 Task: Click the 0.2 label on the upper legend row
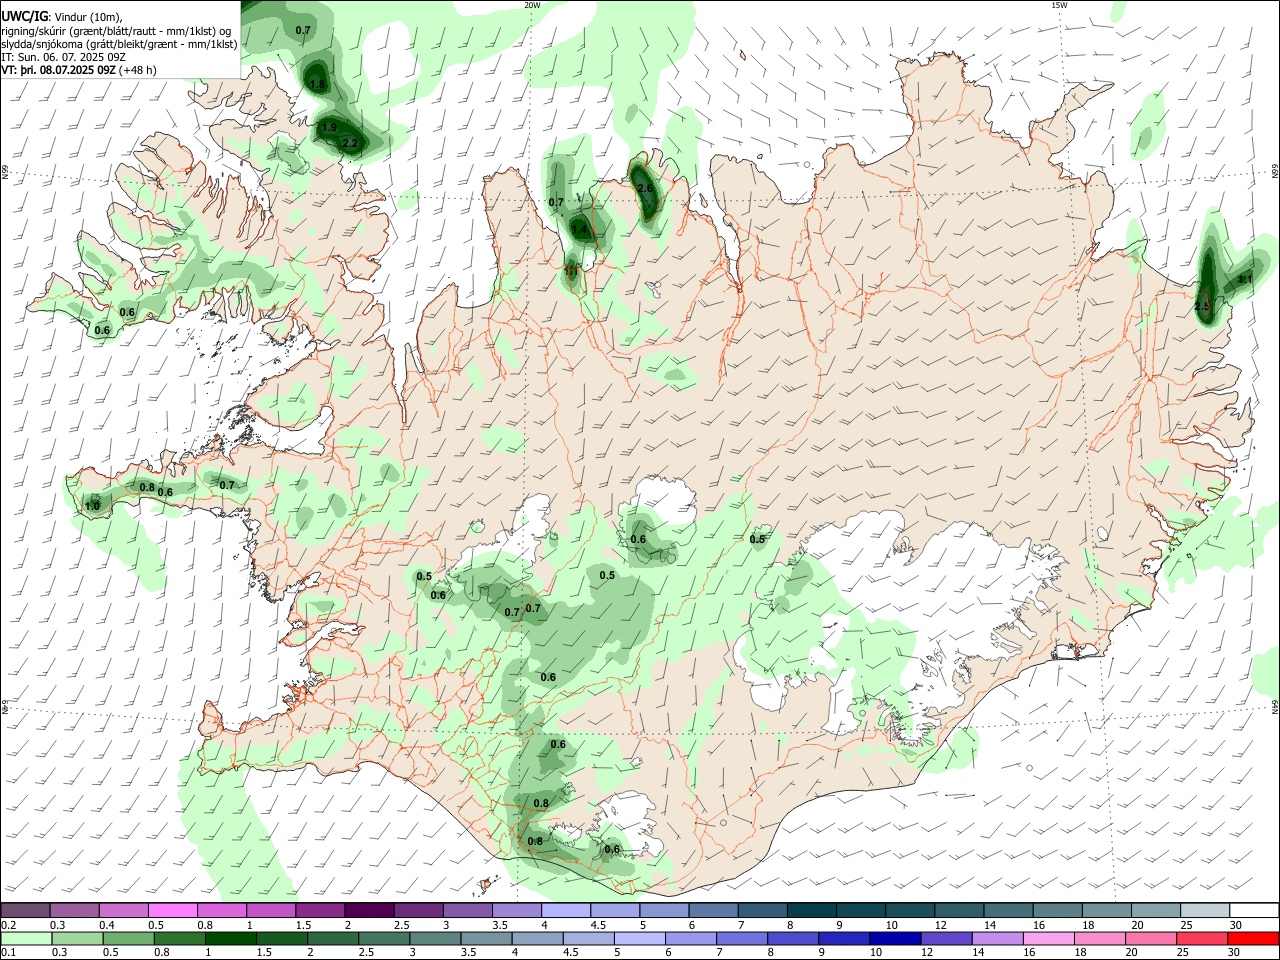[x=8, y=925]
